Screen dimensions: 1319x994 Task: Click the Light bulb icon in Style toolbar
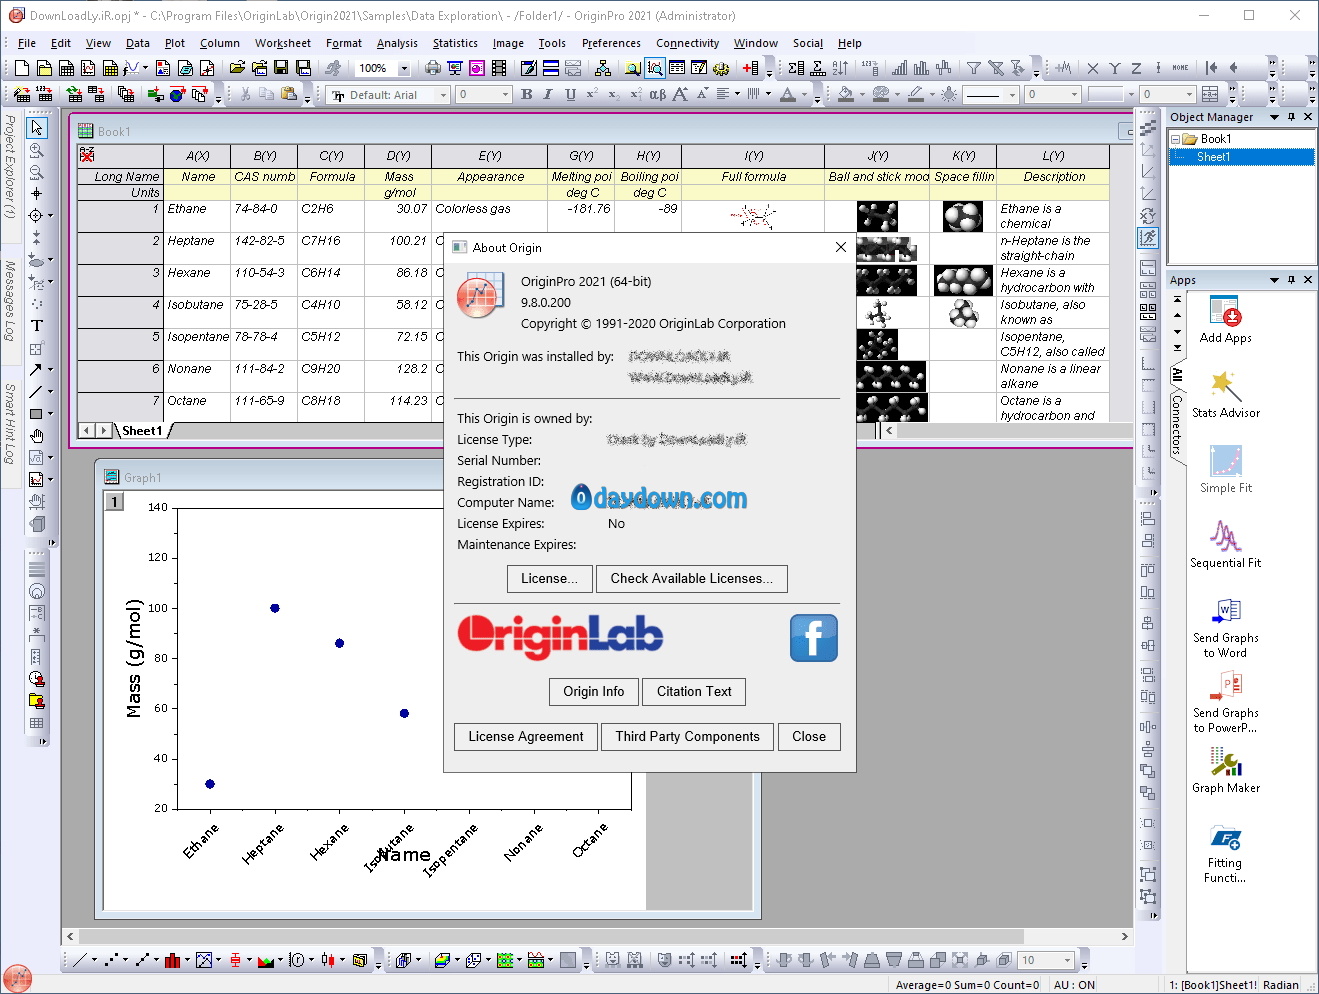[x=949, y=94]
